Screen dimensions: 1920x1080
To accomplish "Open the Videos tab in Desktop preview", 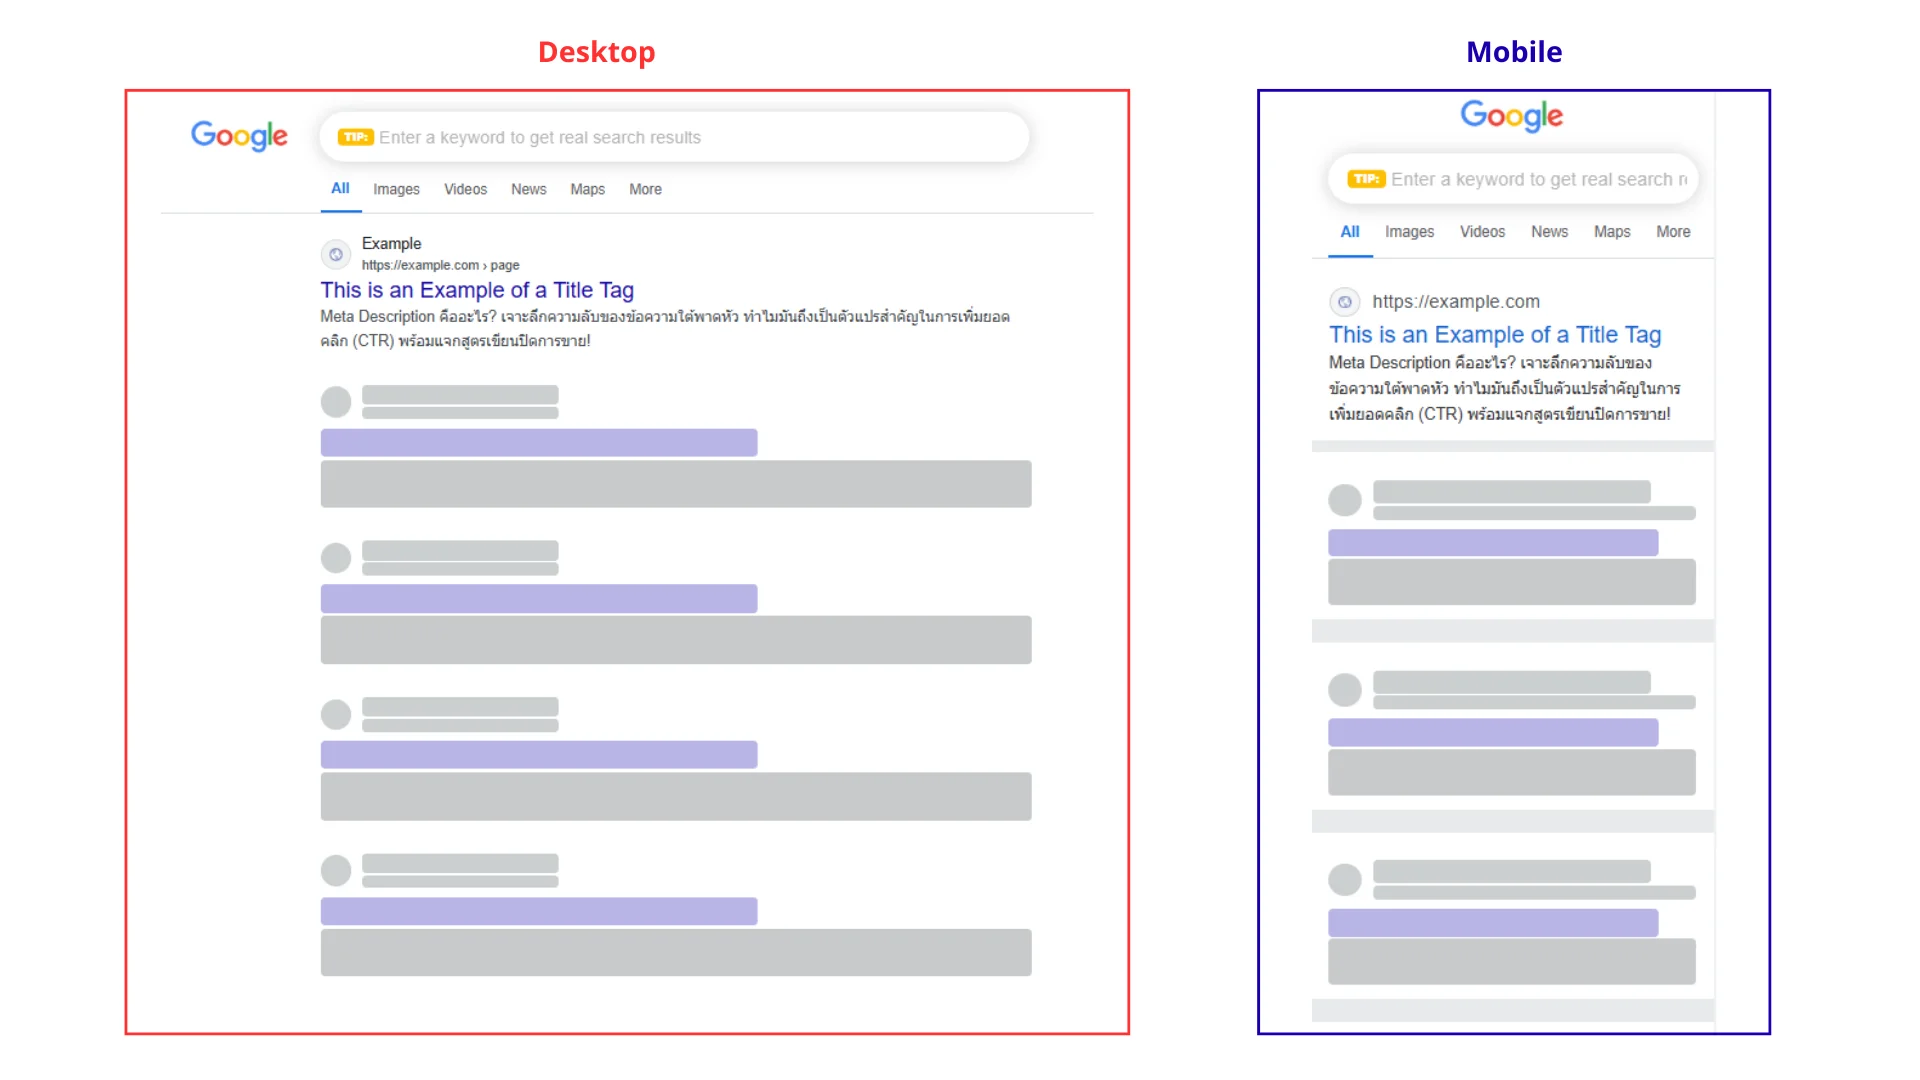I will pos(465,189).
